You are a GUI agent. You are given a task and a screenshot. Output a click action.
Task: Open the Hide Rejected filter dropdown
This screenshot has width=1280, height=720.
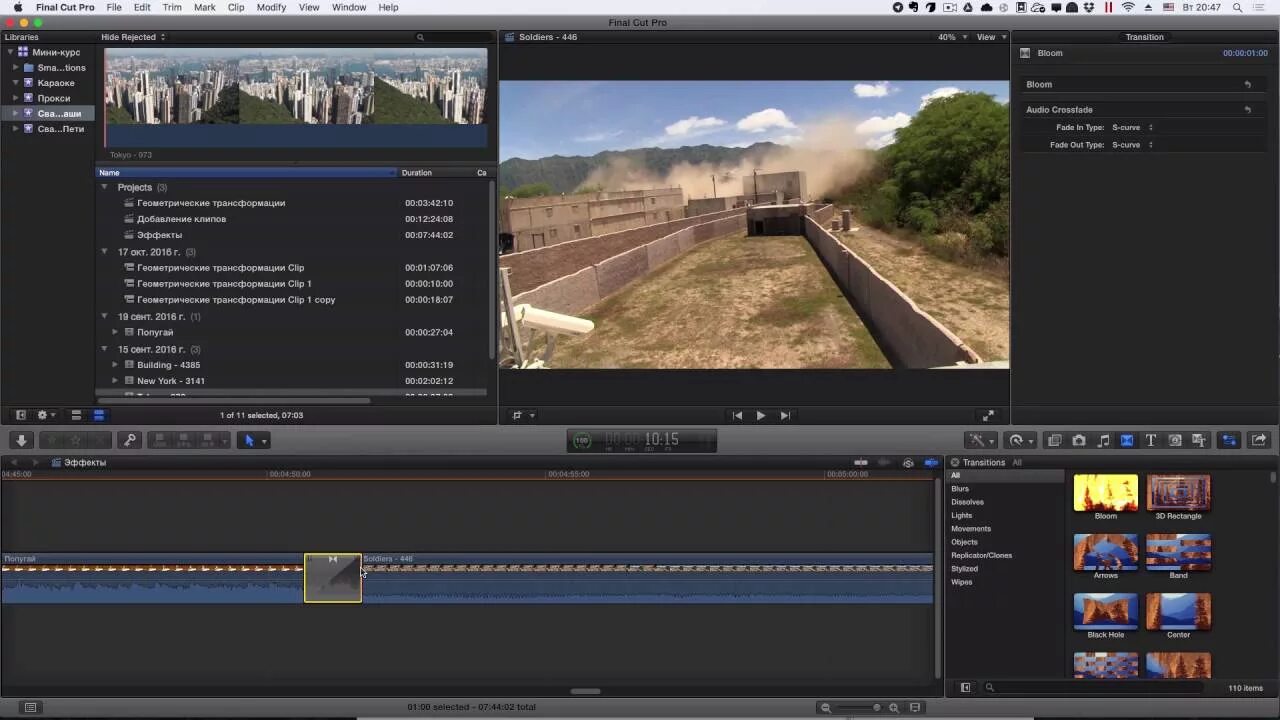click(133, 37)
